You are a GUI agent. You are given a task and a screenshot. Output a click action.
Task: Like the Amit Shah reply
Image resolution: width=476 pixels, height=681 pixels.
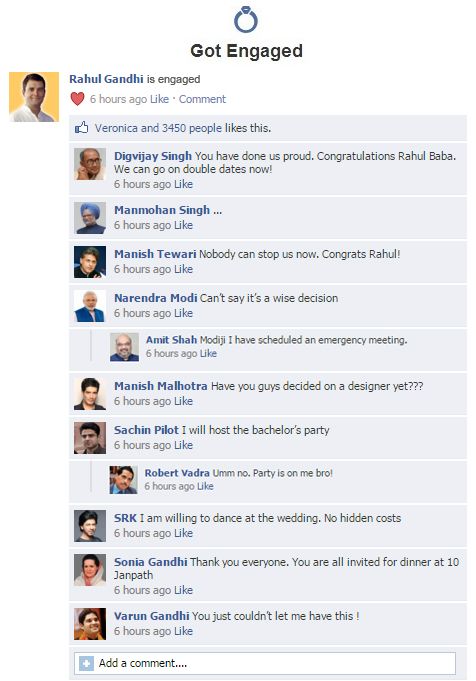click(x=208, y=354)
